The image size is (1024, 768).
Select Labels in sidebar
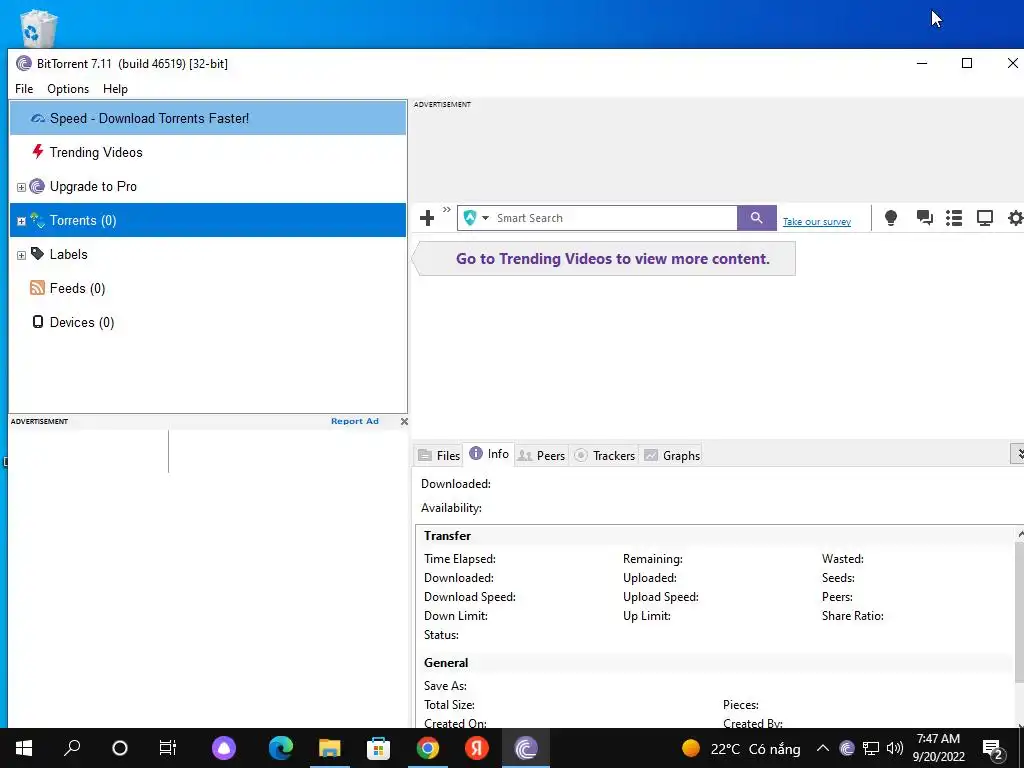click(x=208, y=254)
